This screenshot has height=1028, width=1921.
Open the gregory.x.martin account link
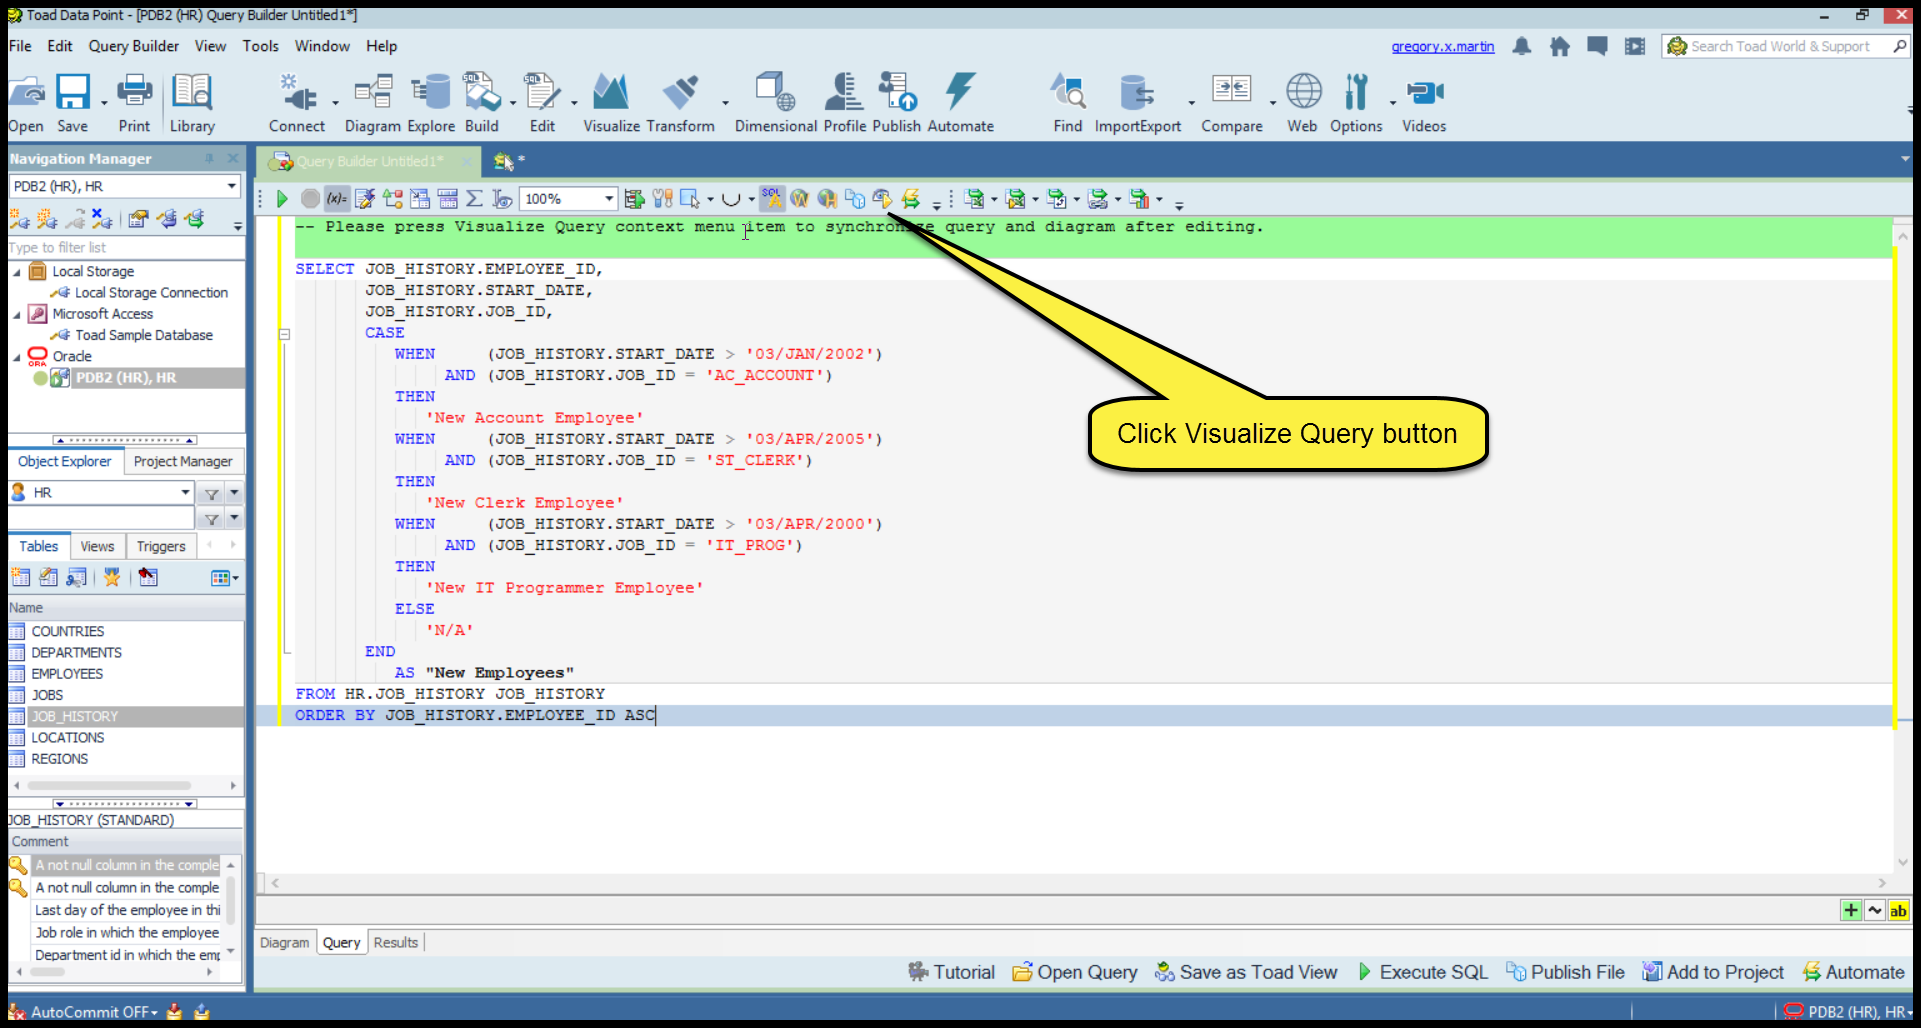coord(1443,46)
